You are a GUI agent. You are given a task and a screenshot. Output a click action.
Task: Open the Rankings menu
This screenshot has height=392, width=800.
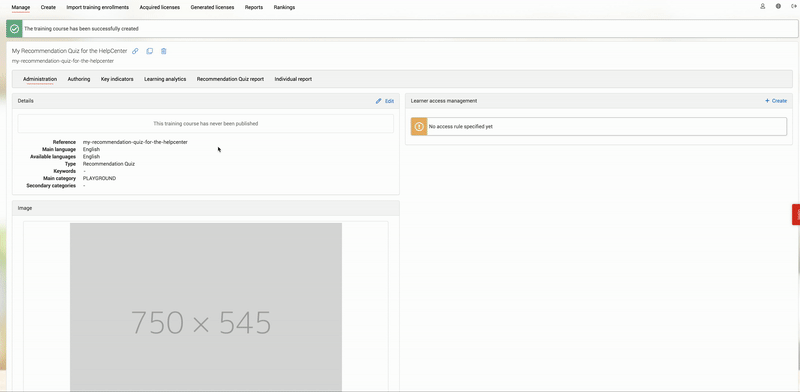[x=284, y=8]
